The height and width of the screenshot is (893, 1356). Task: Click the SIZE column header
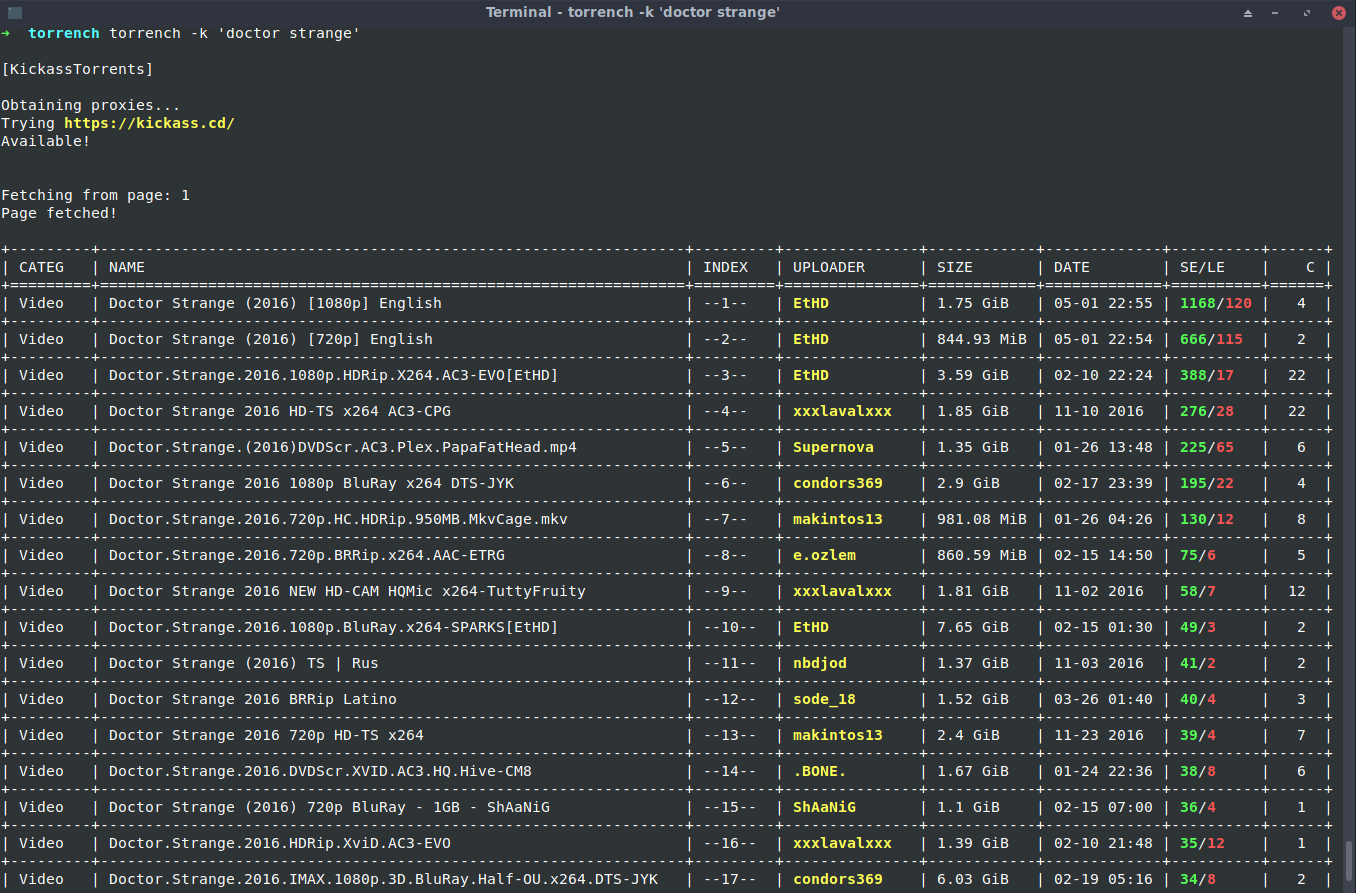955,267
